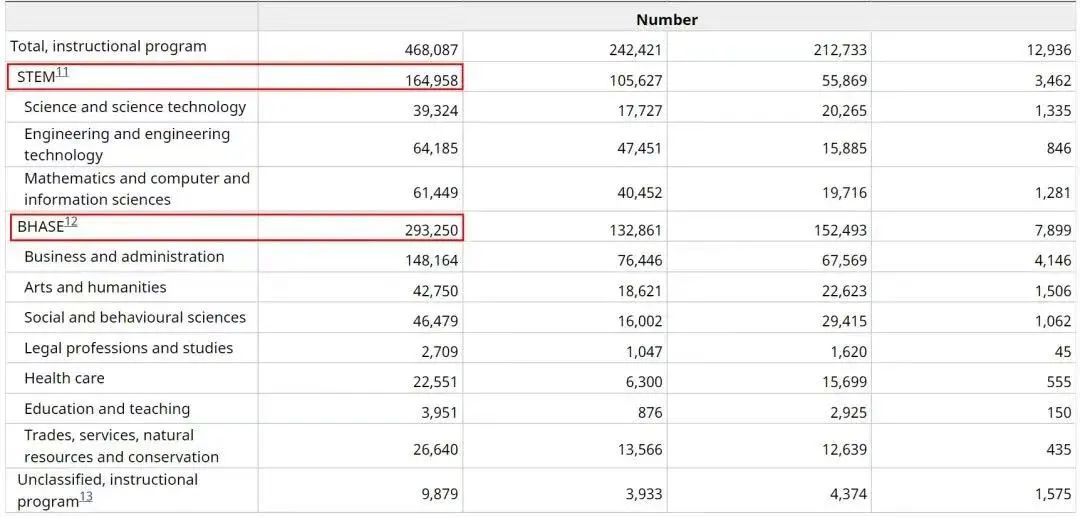The width and height of the screenshot is (1080, 518).
Task: Click the cell showing 148,164
Action: pyautogui.click(x=432, y=260)
